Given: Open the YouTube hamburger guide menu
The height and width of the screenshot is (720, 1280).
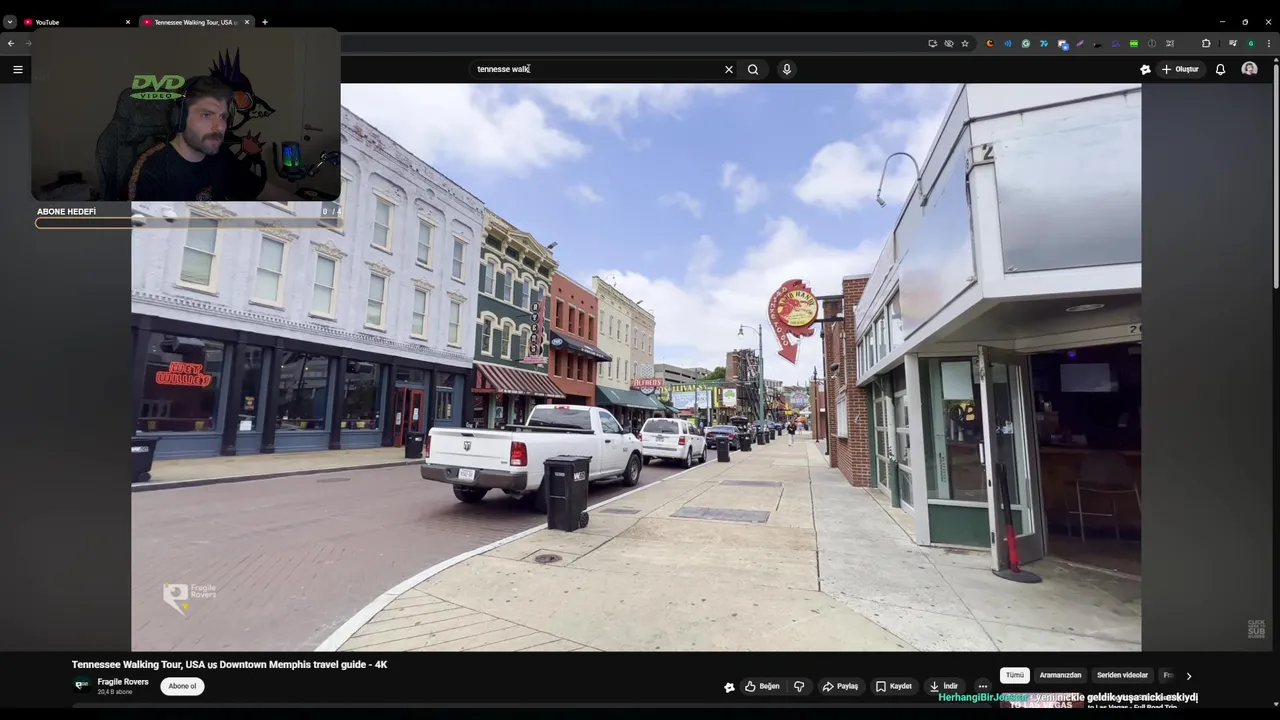Looking at the screenshot, I should [x=17, y=69].
